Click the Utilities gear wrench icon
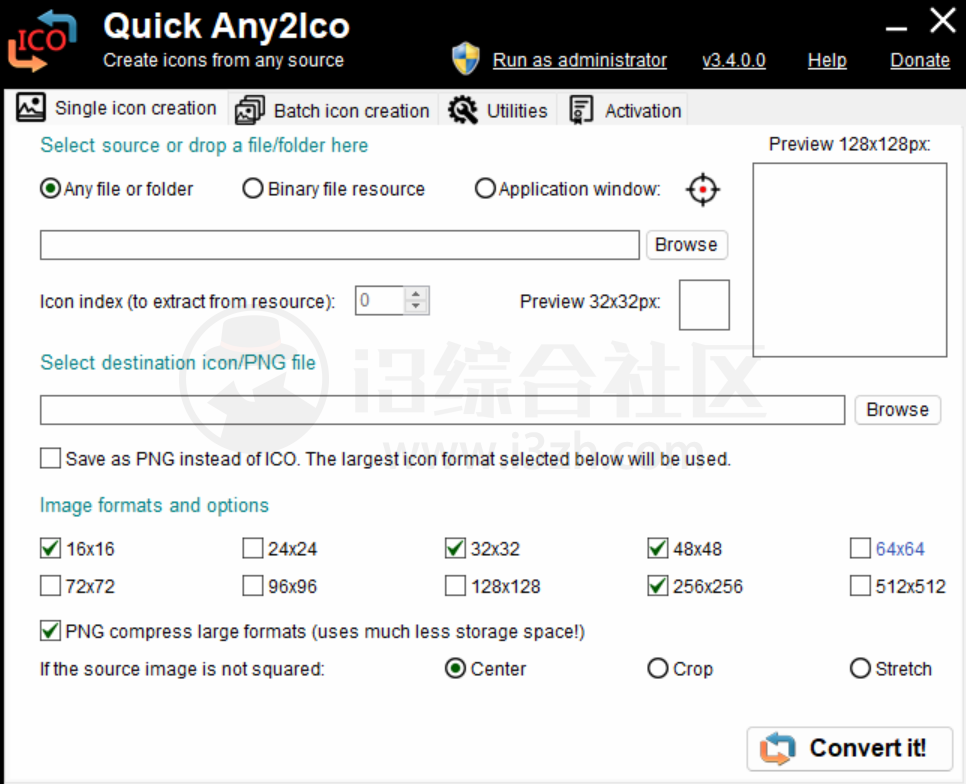966x784 pixels. point(463,110)
